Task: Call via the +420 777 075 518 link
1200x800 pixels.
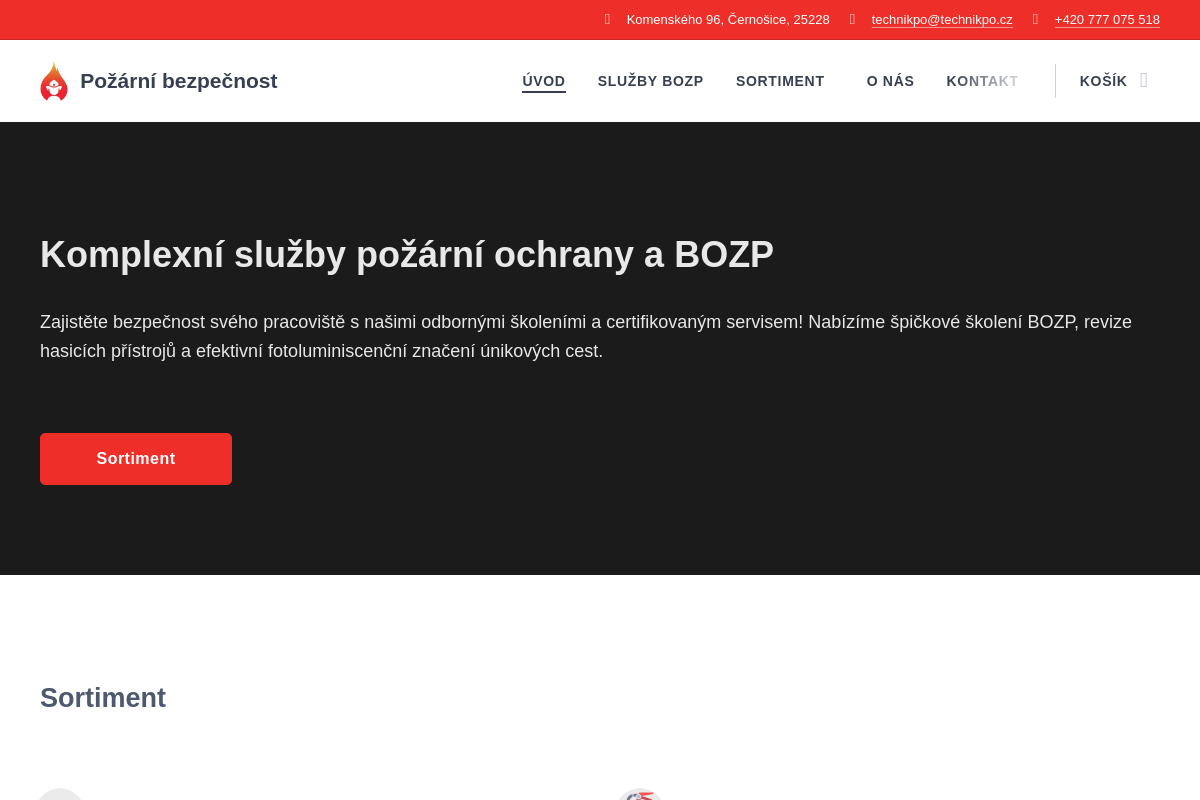Action: [x=1107, y=19]
